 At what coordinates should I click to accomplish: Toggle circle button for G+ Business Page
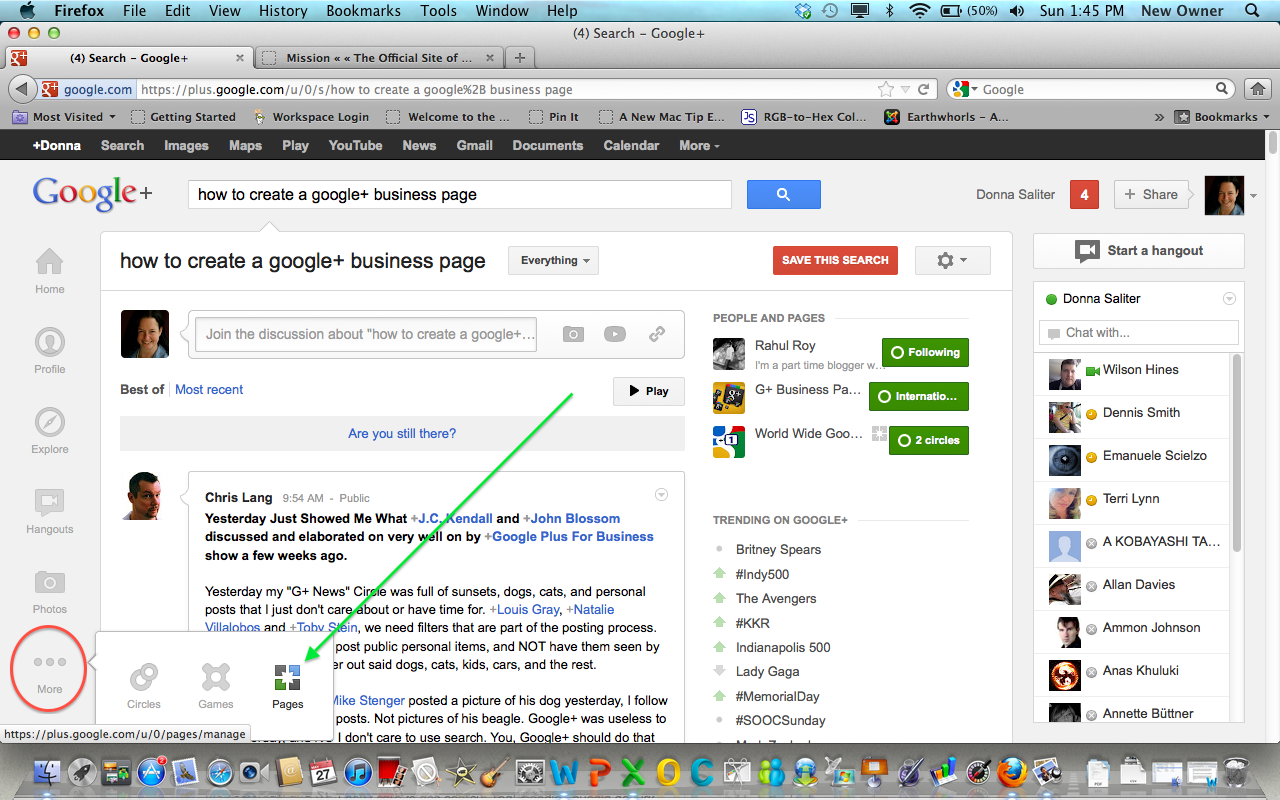(x=919, y=396)
